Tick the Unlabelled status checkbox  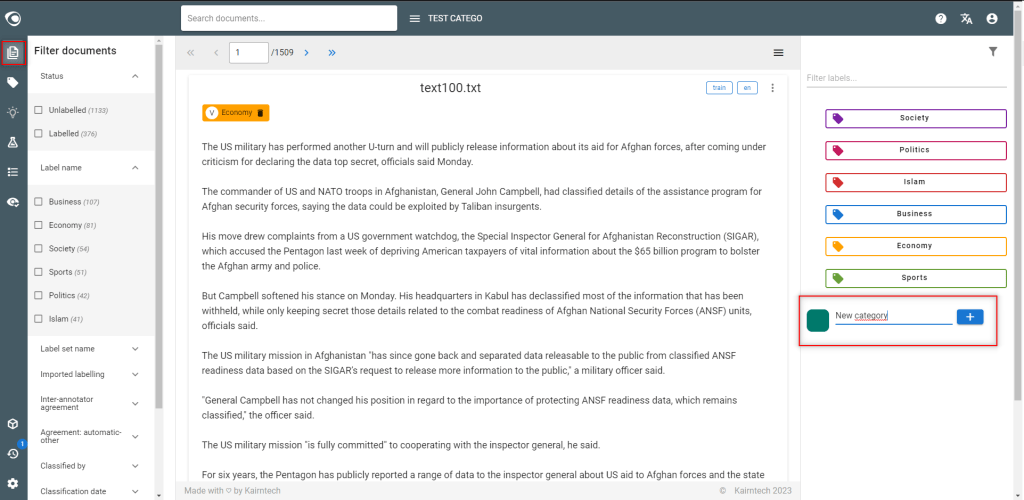[39, 110]
